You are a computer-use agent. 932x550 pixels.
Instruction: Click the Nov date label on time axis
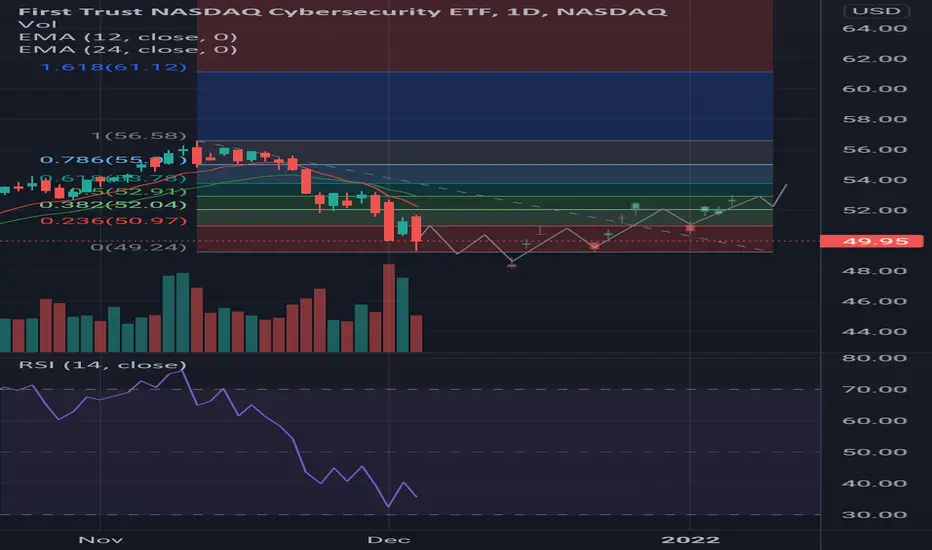click(x=100, y=540)
